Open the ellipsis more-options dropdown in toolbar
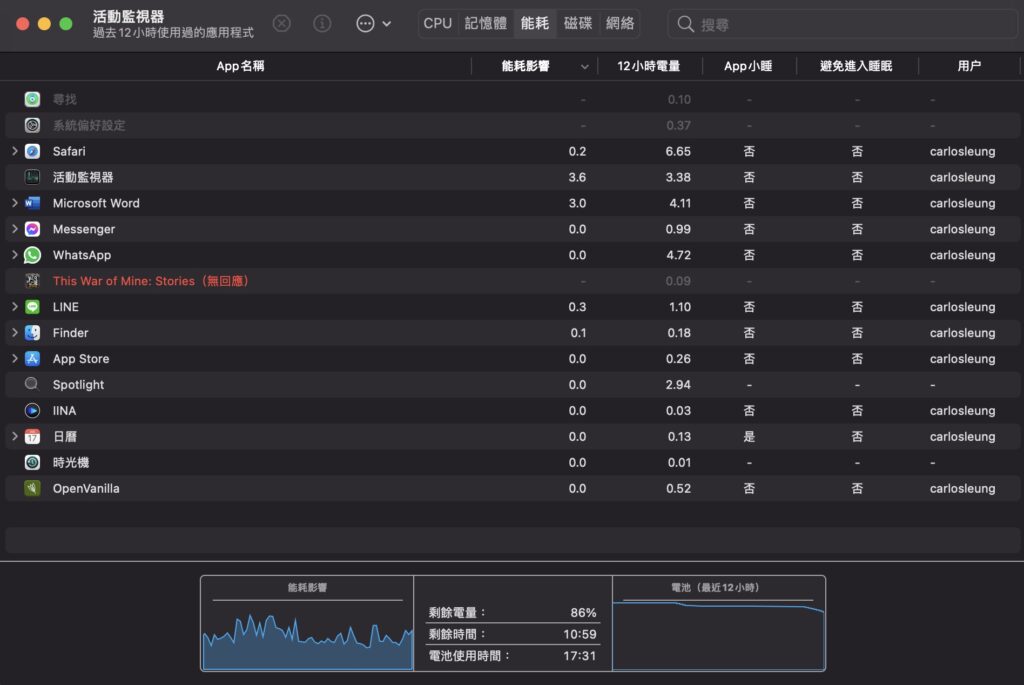 [373, 23]
